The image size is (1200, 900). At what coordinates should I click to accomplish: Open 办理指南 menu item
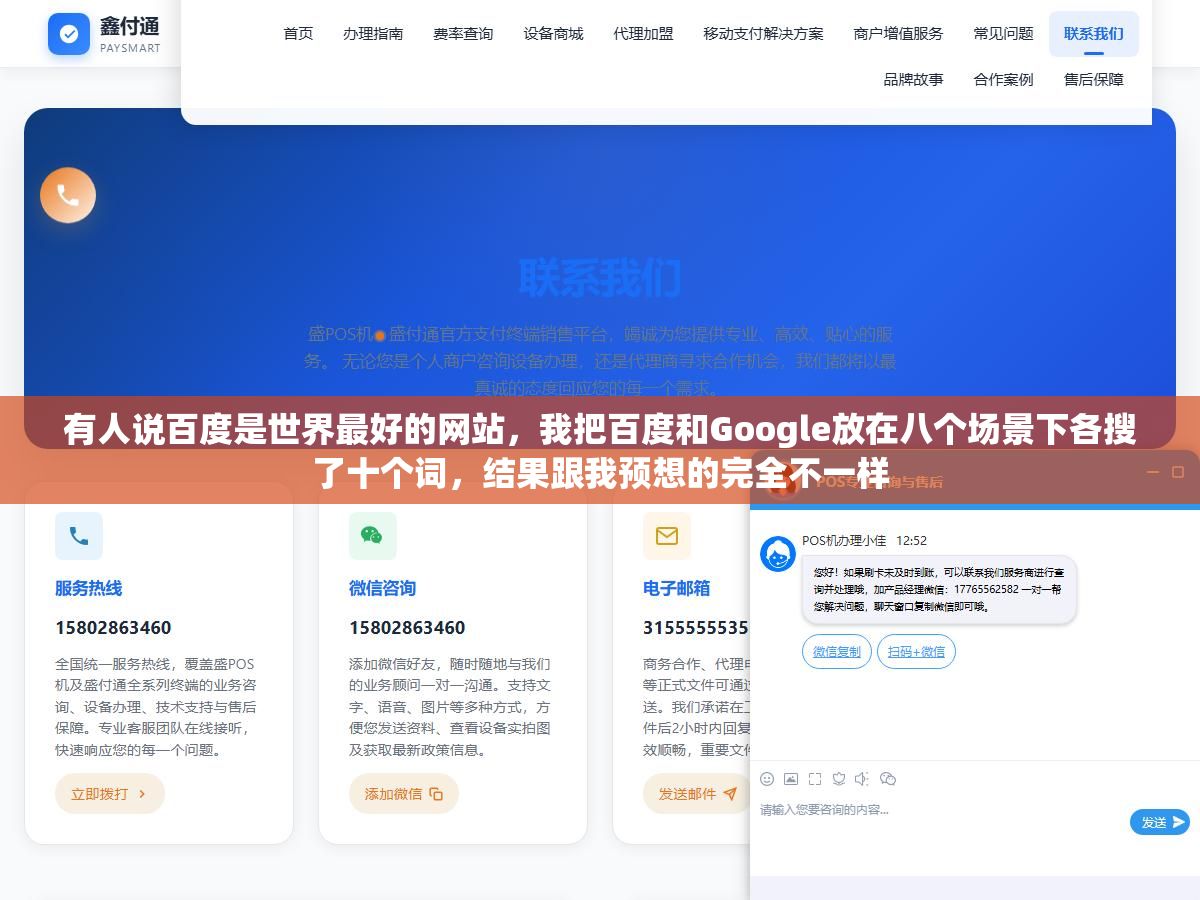tap(373, 34)
